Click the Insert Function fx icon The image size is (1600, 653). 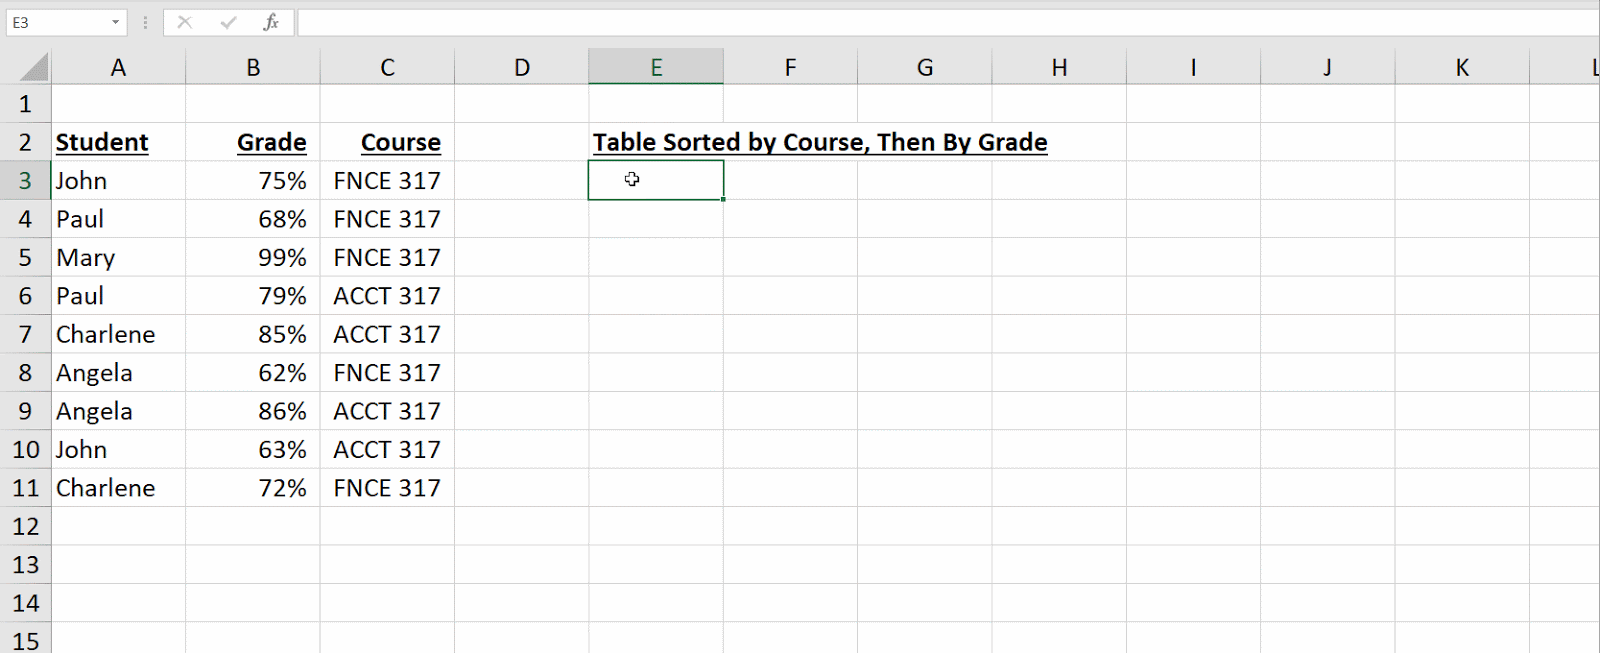click(271, 22)
